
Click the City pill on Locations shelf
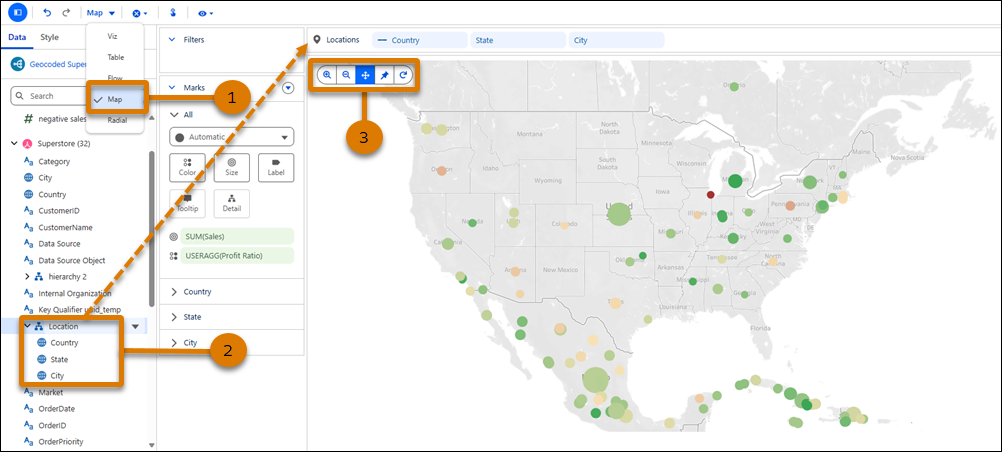pos(617,40)
